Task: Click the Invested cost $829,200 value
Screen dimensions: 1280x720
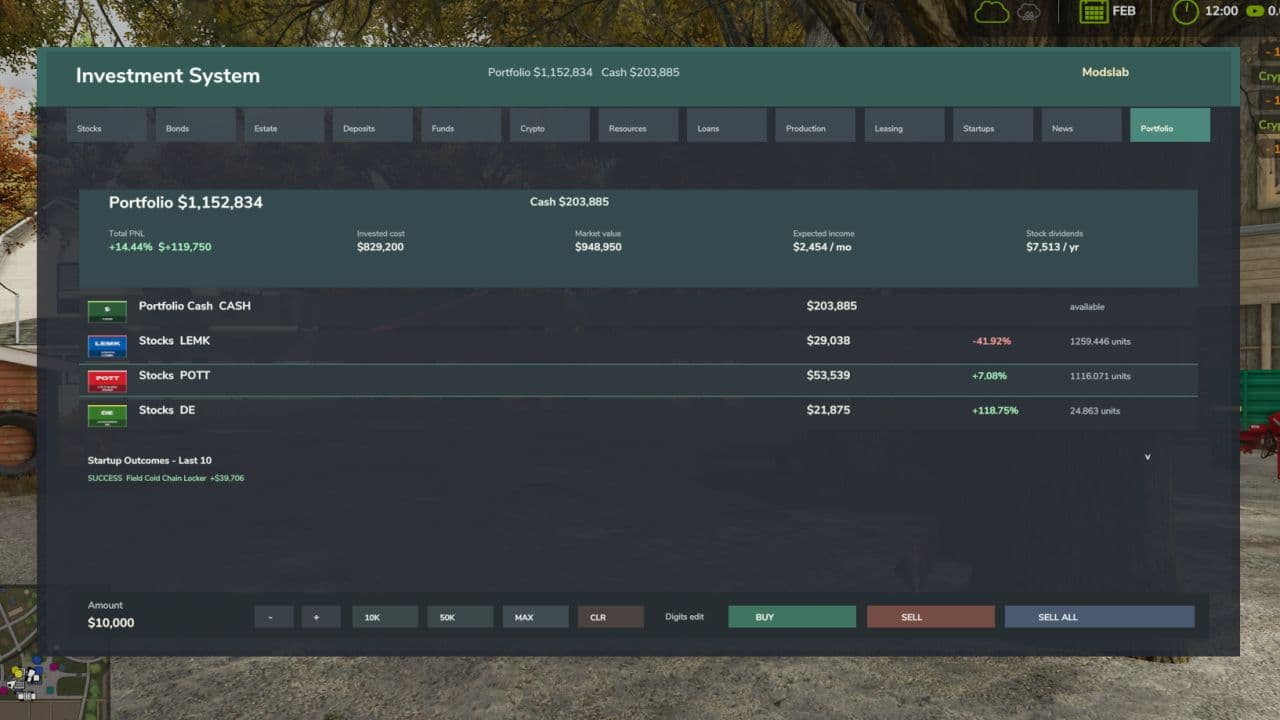Action: pos(380,247)
